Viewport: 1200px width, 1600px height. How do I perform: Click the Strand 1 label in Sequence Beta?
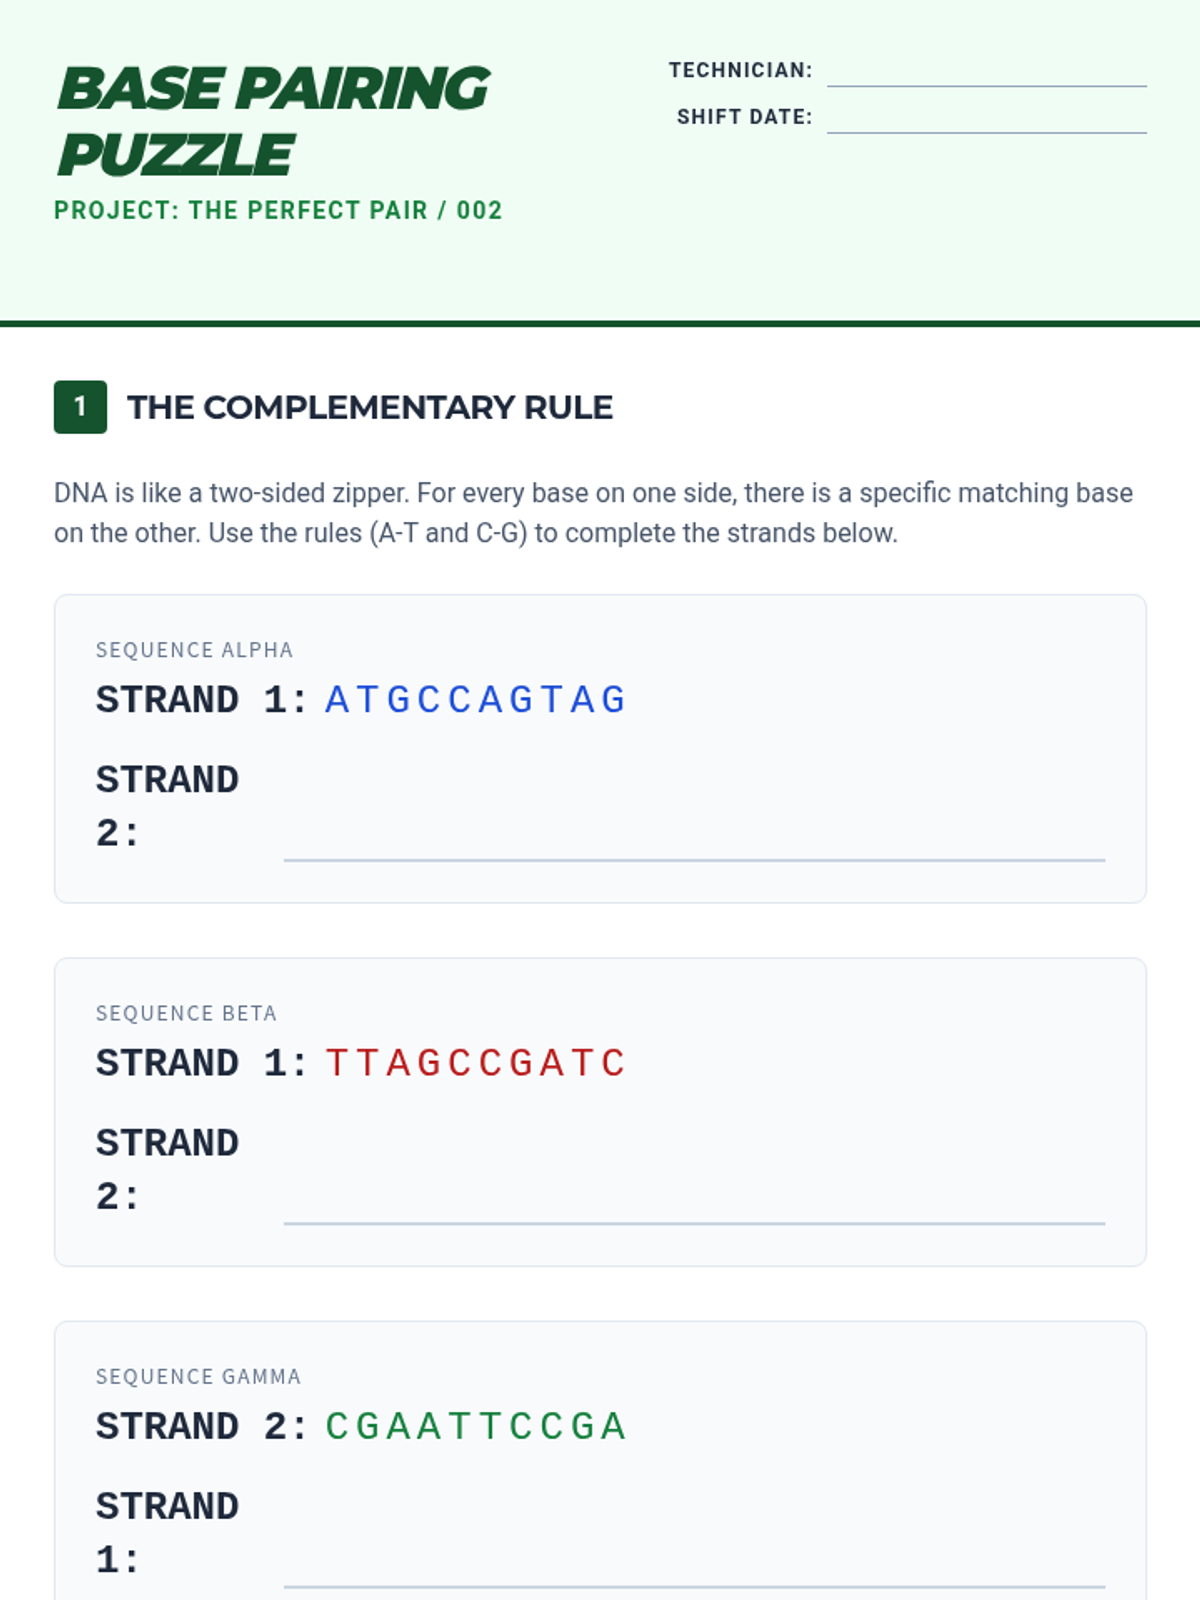[x=201, y=1063]
